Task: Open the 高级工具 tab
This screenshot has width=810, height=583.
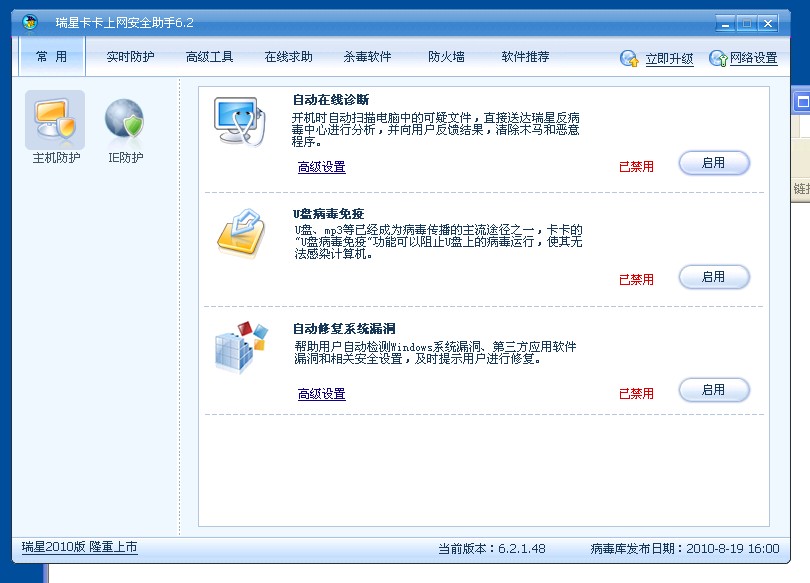Action: tap(209, 57)
